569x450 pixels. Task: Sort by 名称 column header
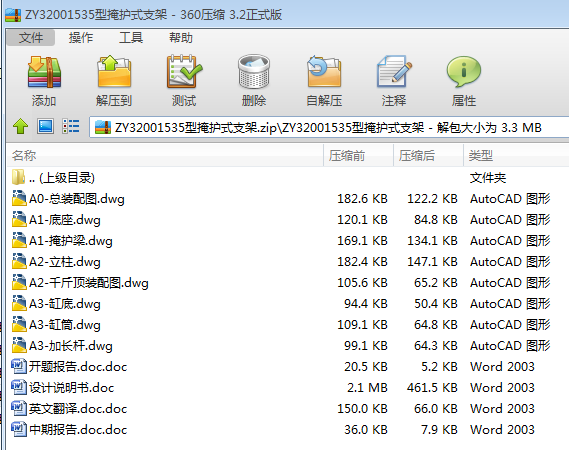click(x=165, y=156)
